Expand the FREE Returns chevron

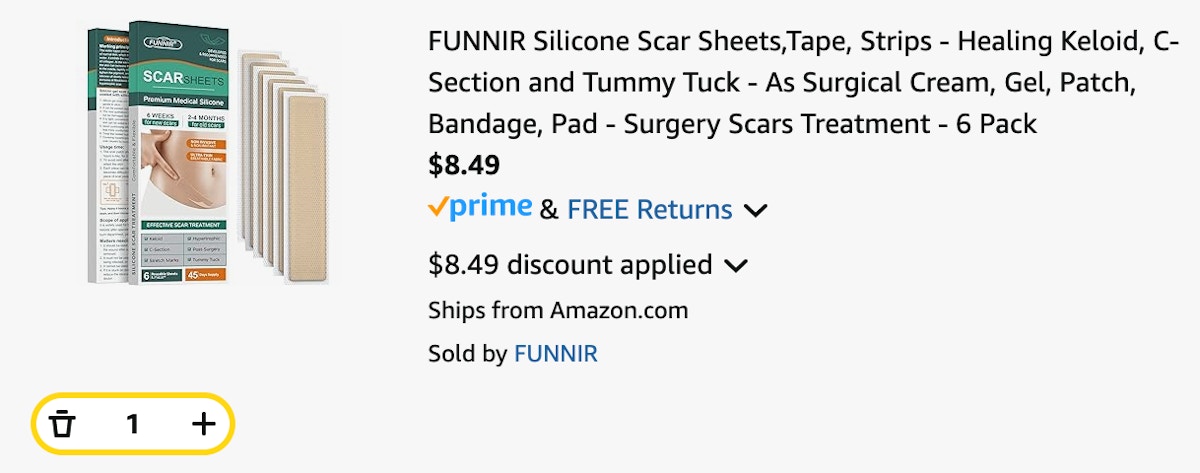[x=756, y=210]
